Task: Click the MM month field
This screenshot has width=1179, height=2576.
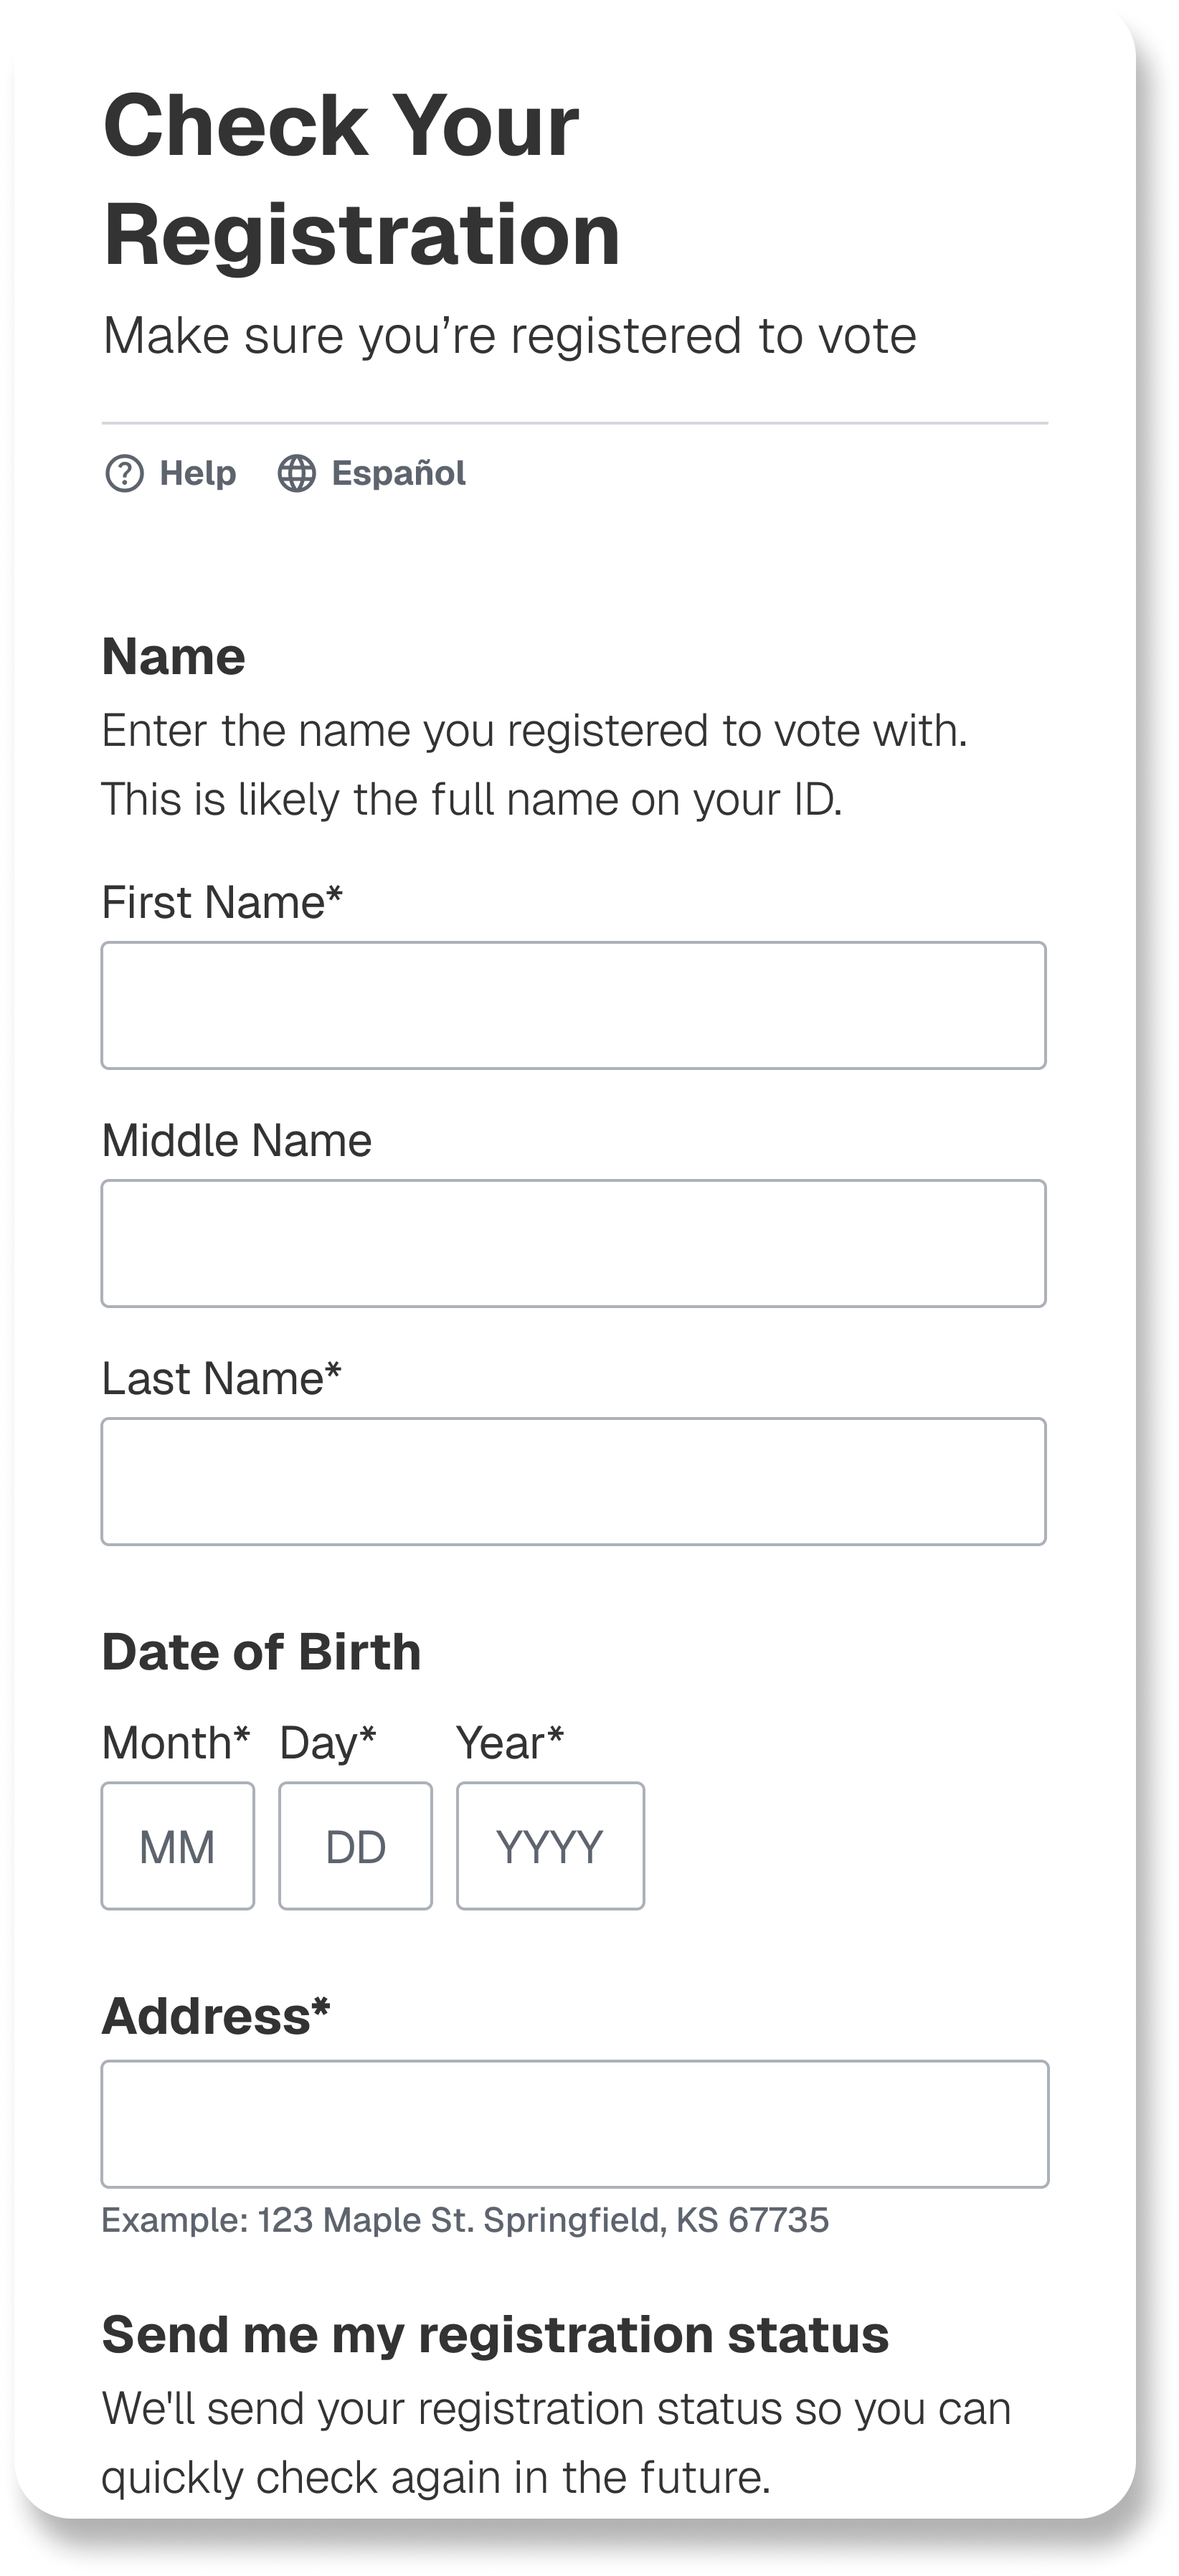Action: coord(177,1846)
